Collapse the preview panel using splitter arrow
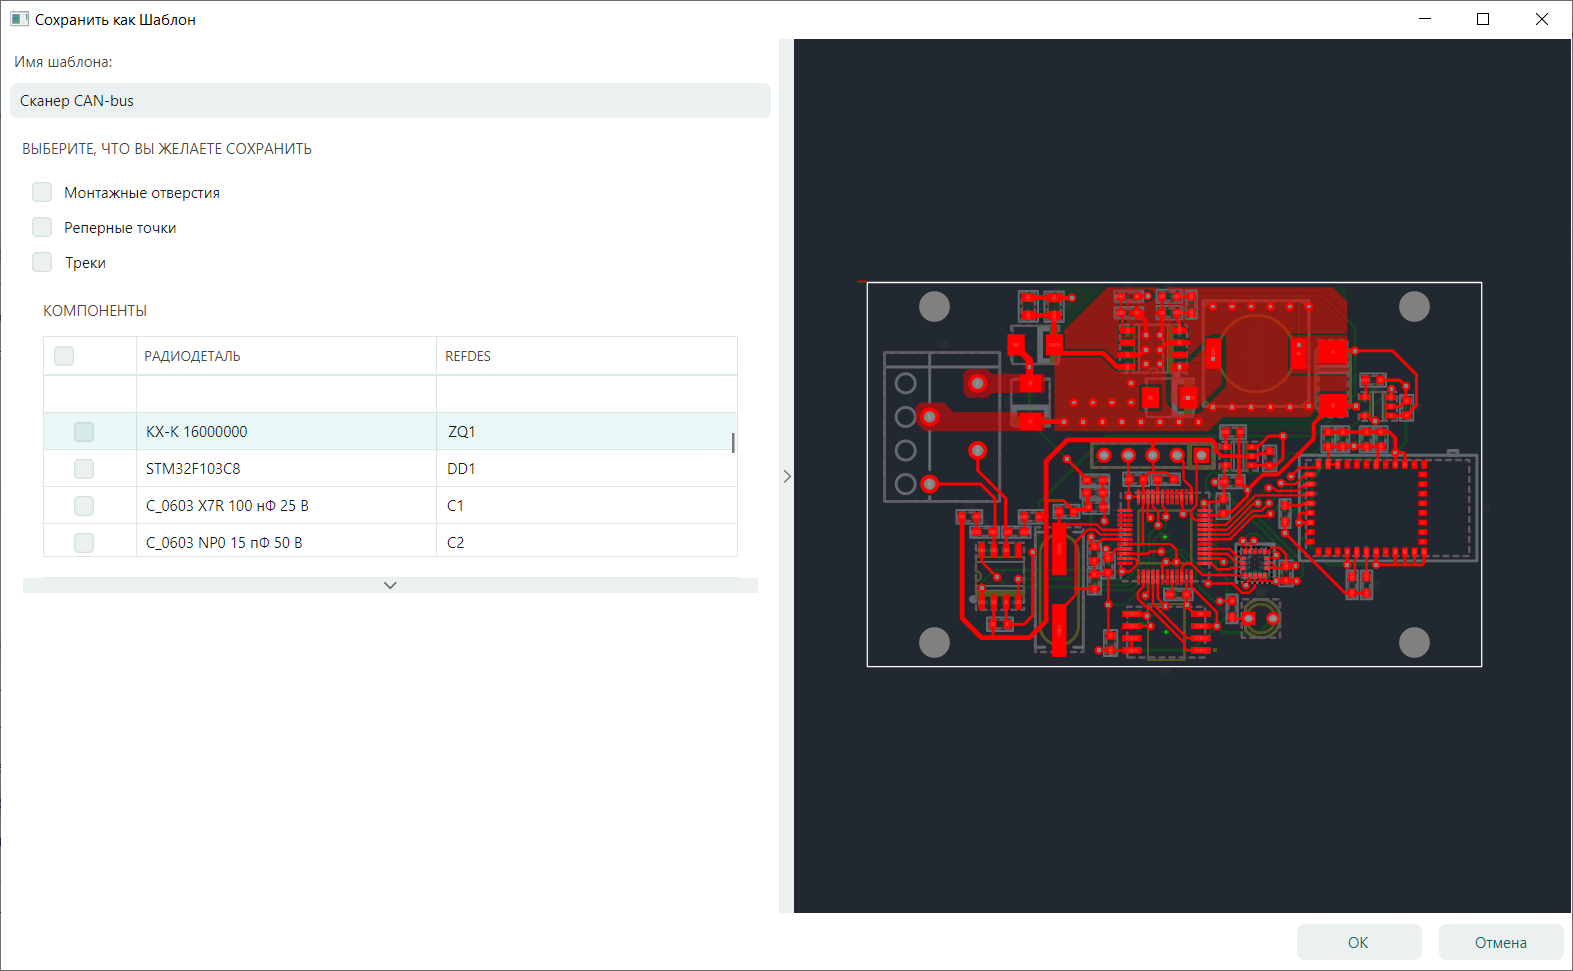 point(787,477)
